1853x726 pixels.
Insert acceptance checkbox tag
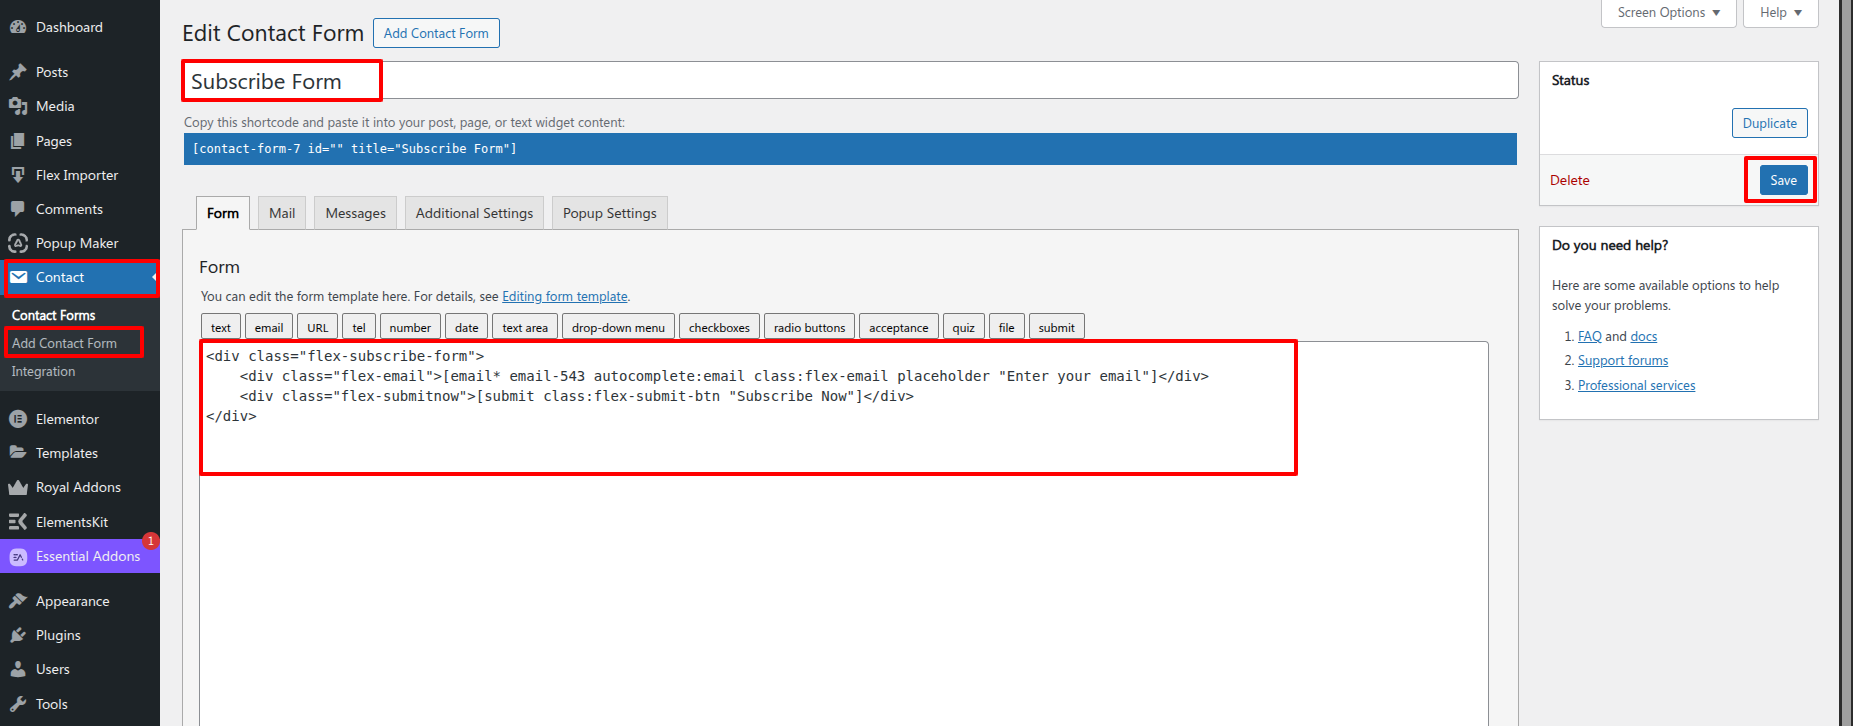coord(898,328)
